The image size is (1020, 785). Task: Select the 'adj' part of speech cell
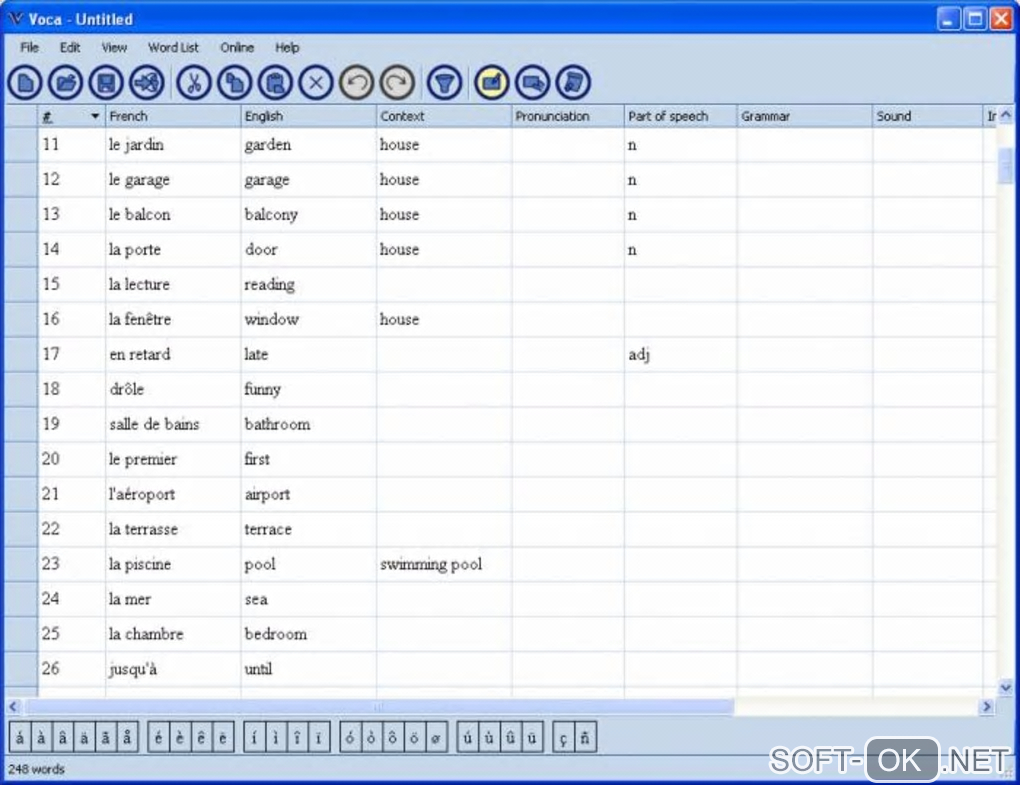(680, 354)
